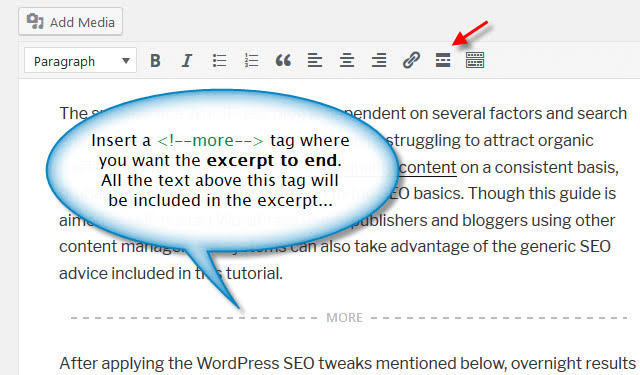This screenshot has width=640, height=375.
Task: Click the insert link icon
Action: click(x=411, y=60)
